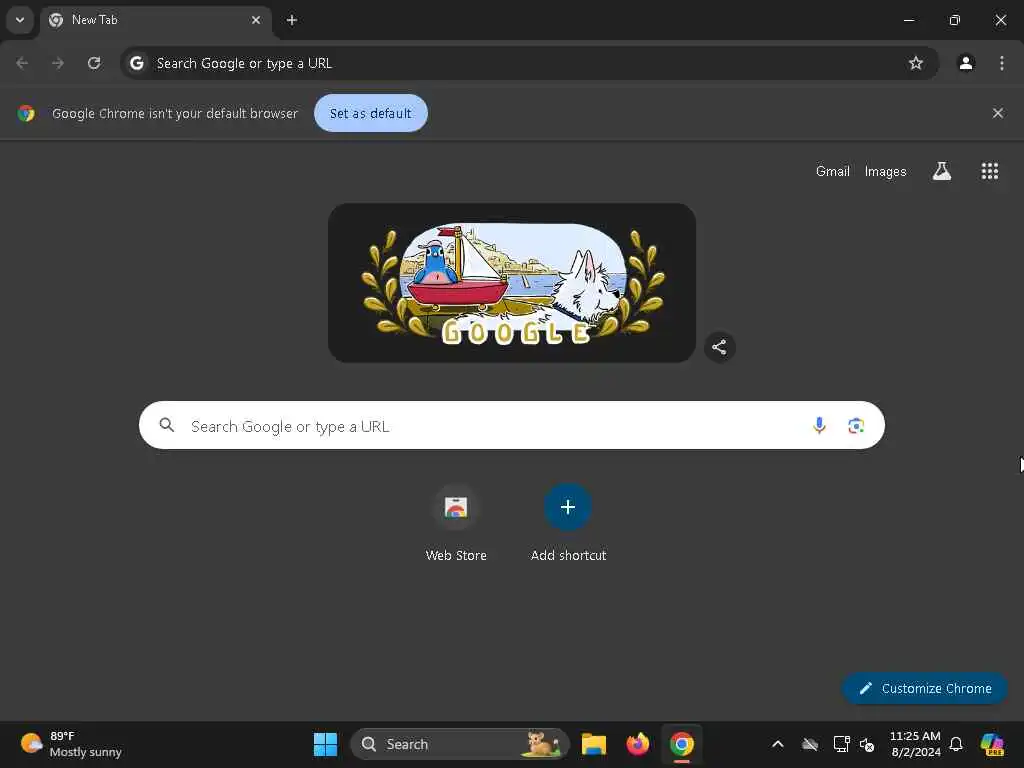Open the network display tray icon
1024x768 pixels.
pos(841,744)
